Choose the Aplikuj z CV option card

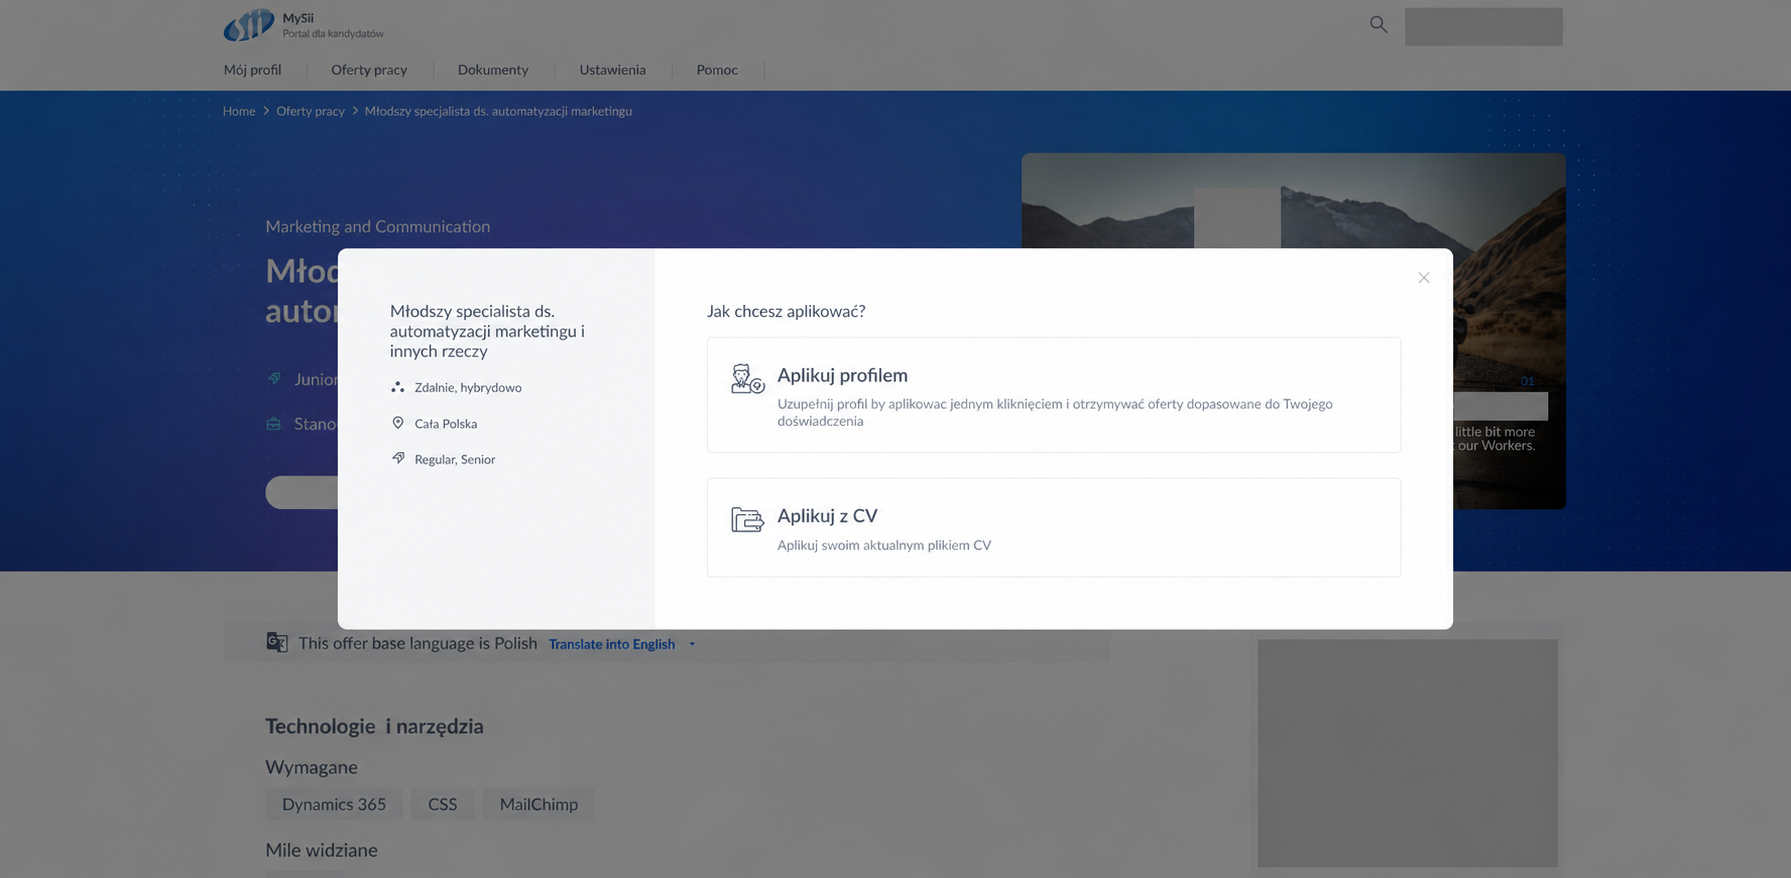click(x=1053, y=527)
